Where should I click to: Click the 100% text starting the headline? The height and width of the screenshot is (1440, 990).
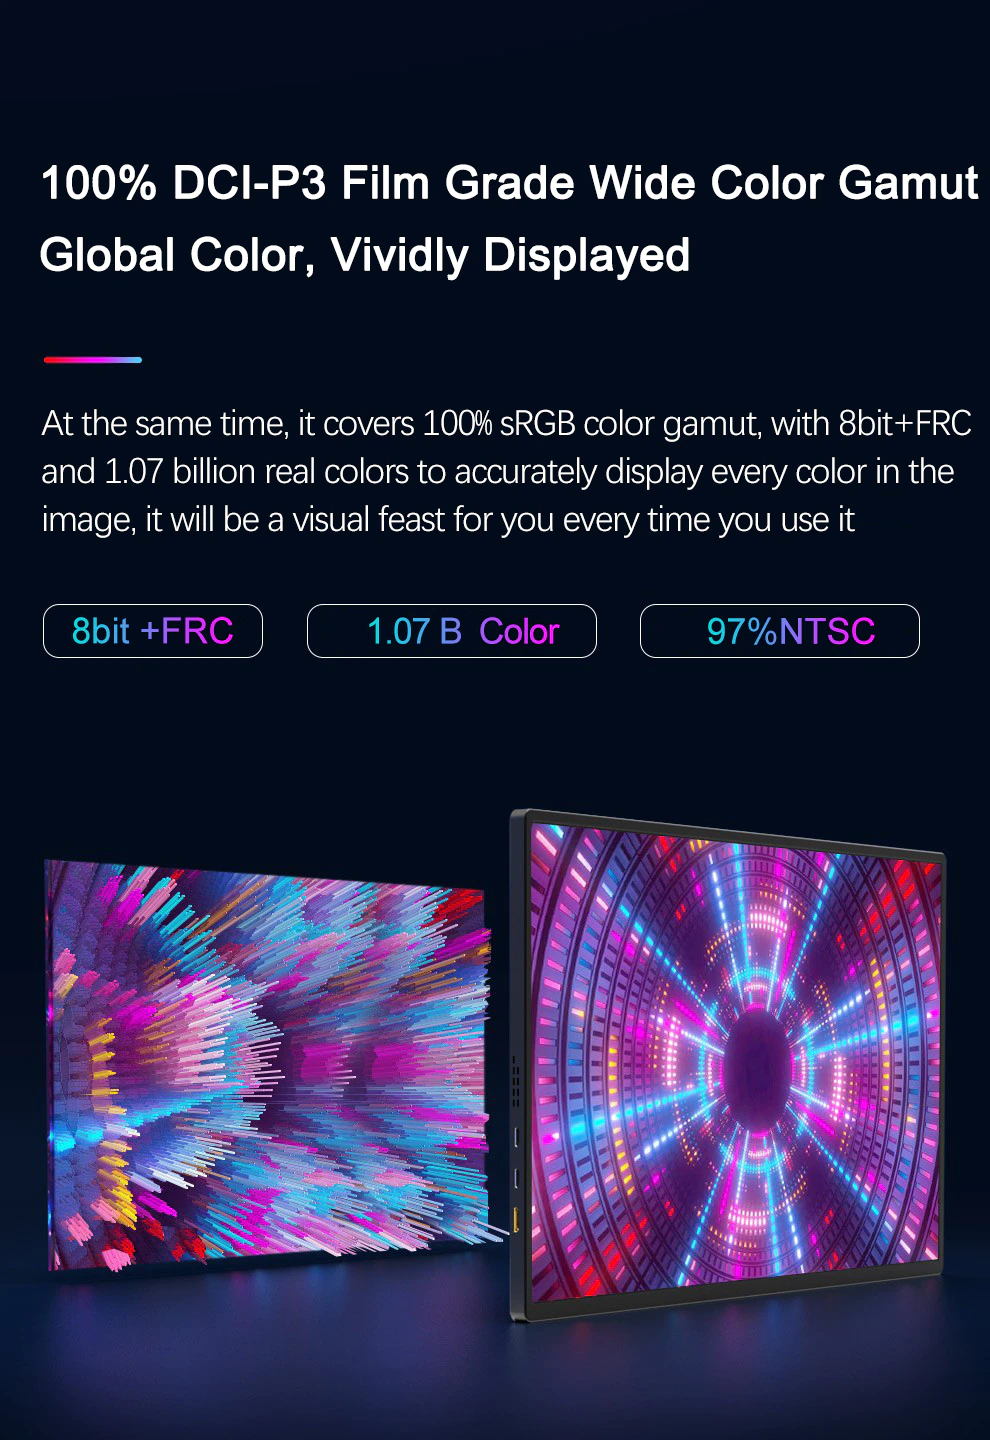(98, 184)
